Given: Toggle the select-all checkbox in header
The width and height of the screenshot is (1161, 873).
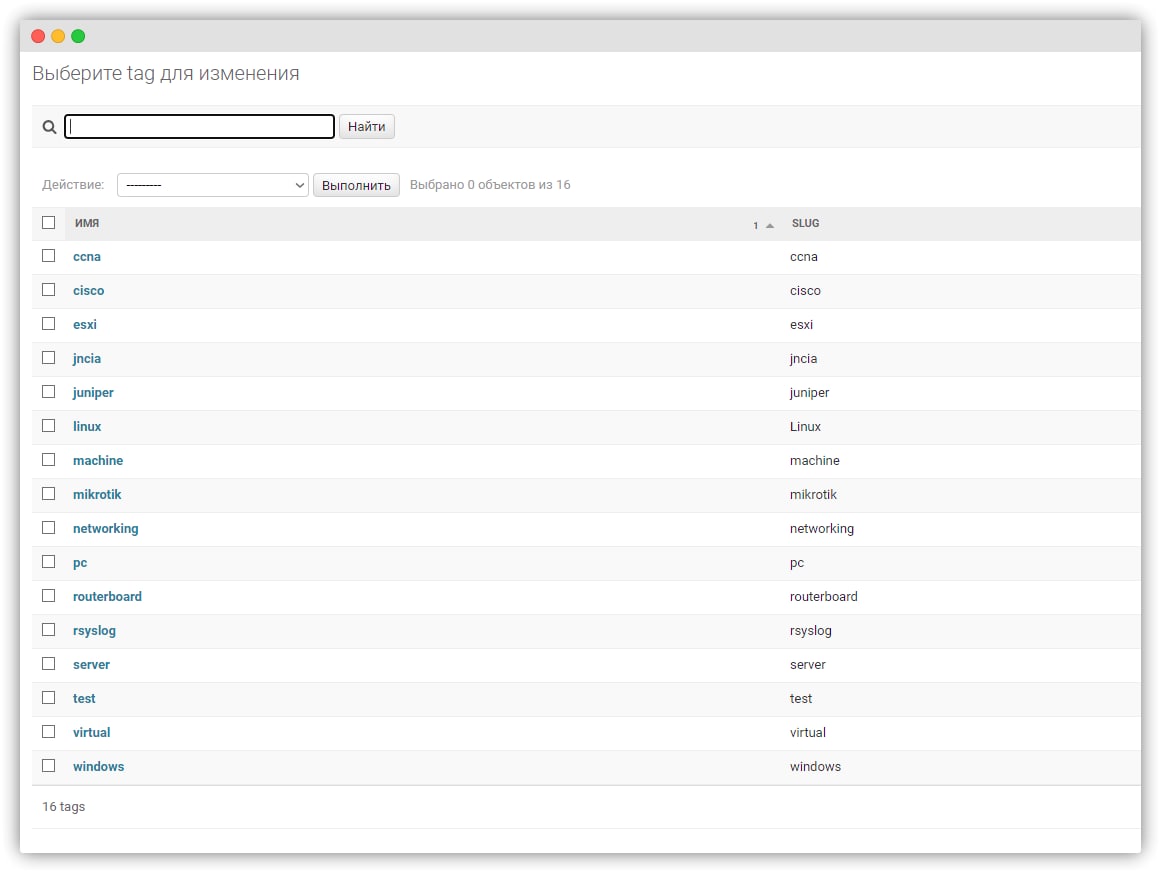Looking at the screenshot, I should [x=48, y=223].
